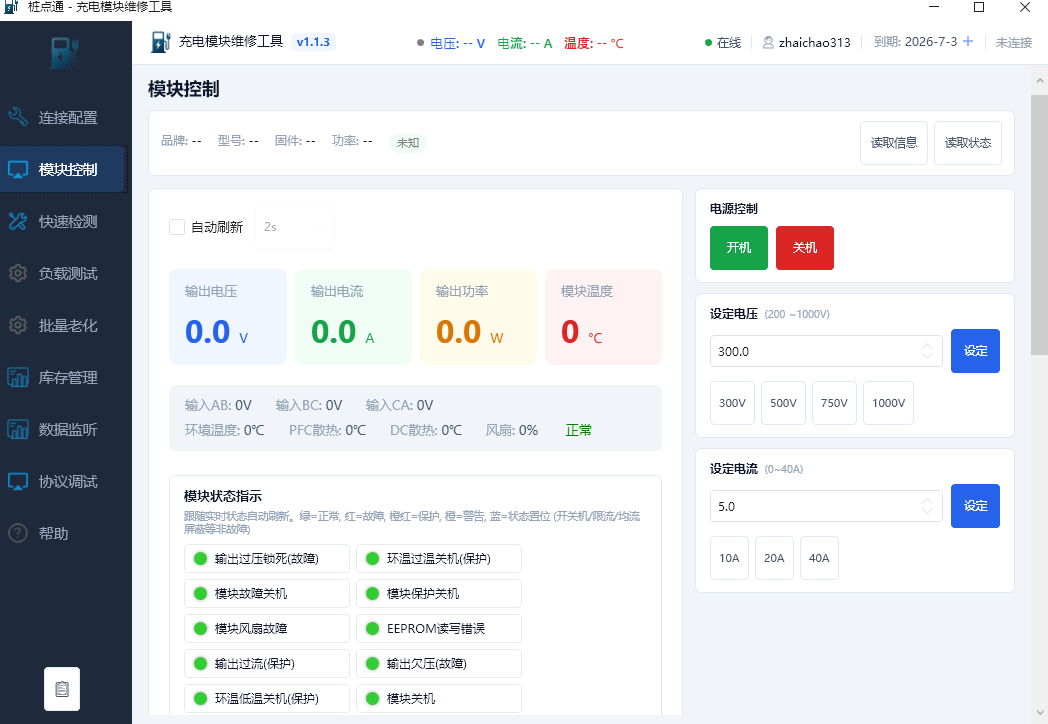Screen dimensions: 1048x724
Task: Click the 输出电压 0.0 V card
Action: click(228, 317)
